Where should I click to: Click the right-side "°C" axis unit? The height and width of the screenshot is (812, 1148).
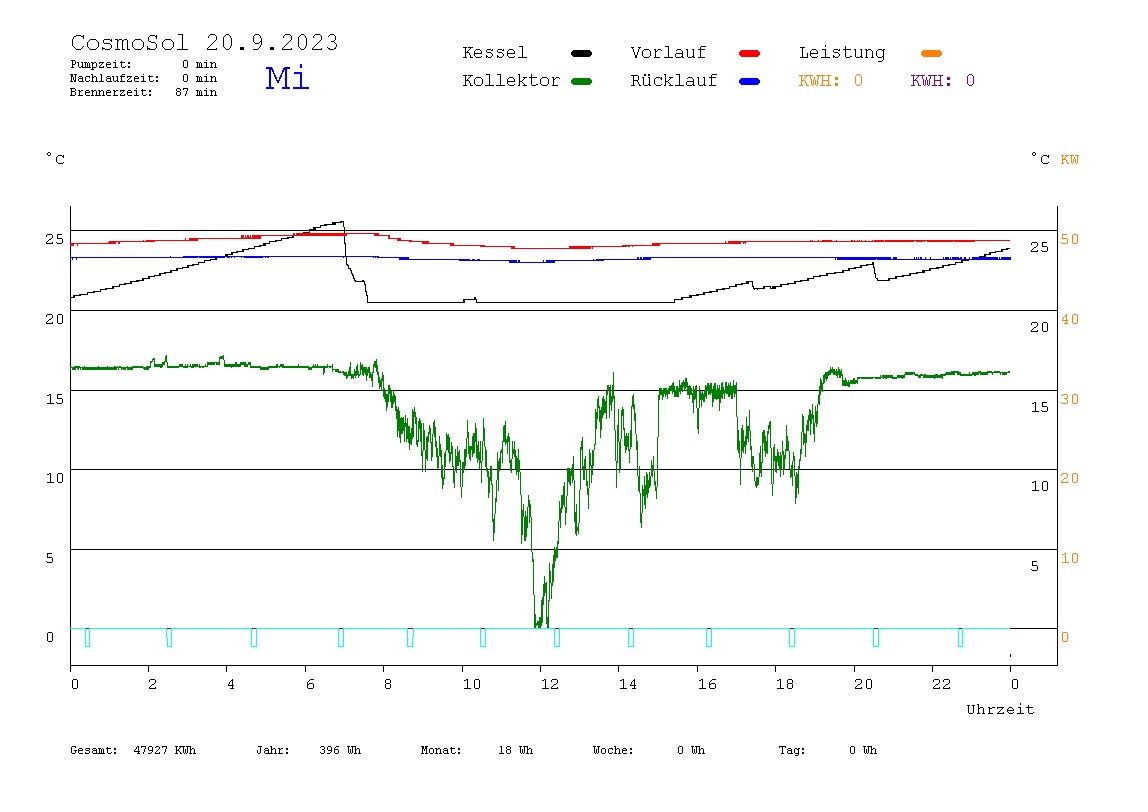pos(1040,159)
